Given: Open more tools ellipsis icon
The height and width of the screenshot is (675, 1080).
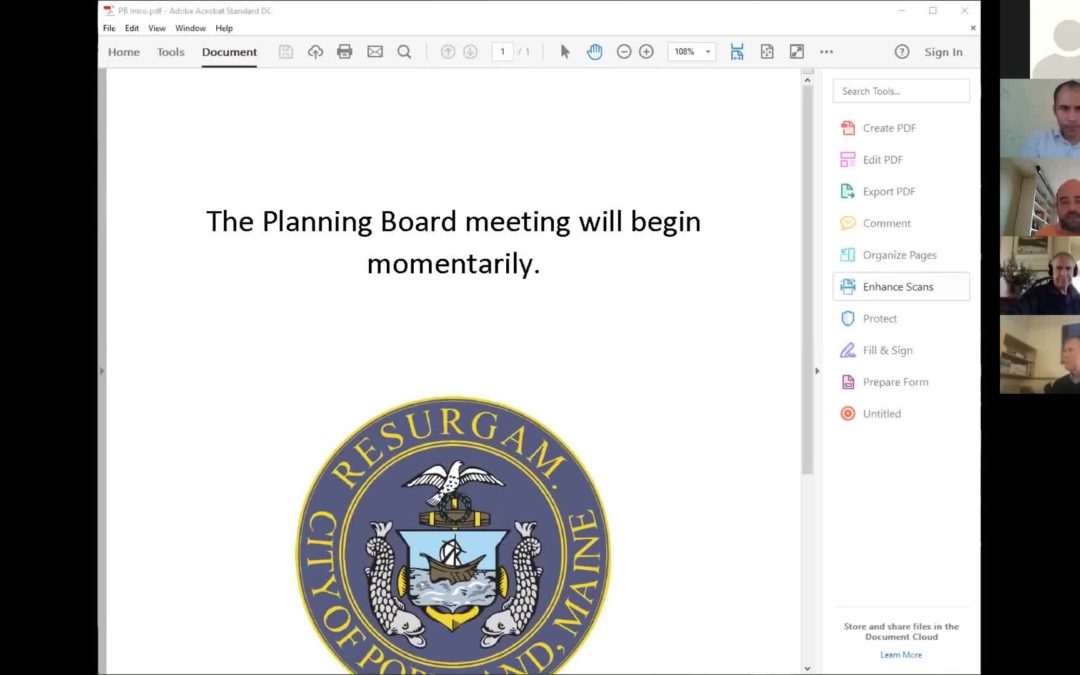Looking at the screenshot, I should [827, 52].
